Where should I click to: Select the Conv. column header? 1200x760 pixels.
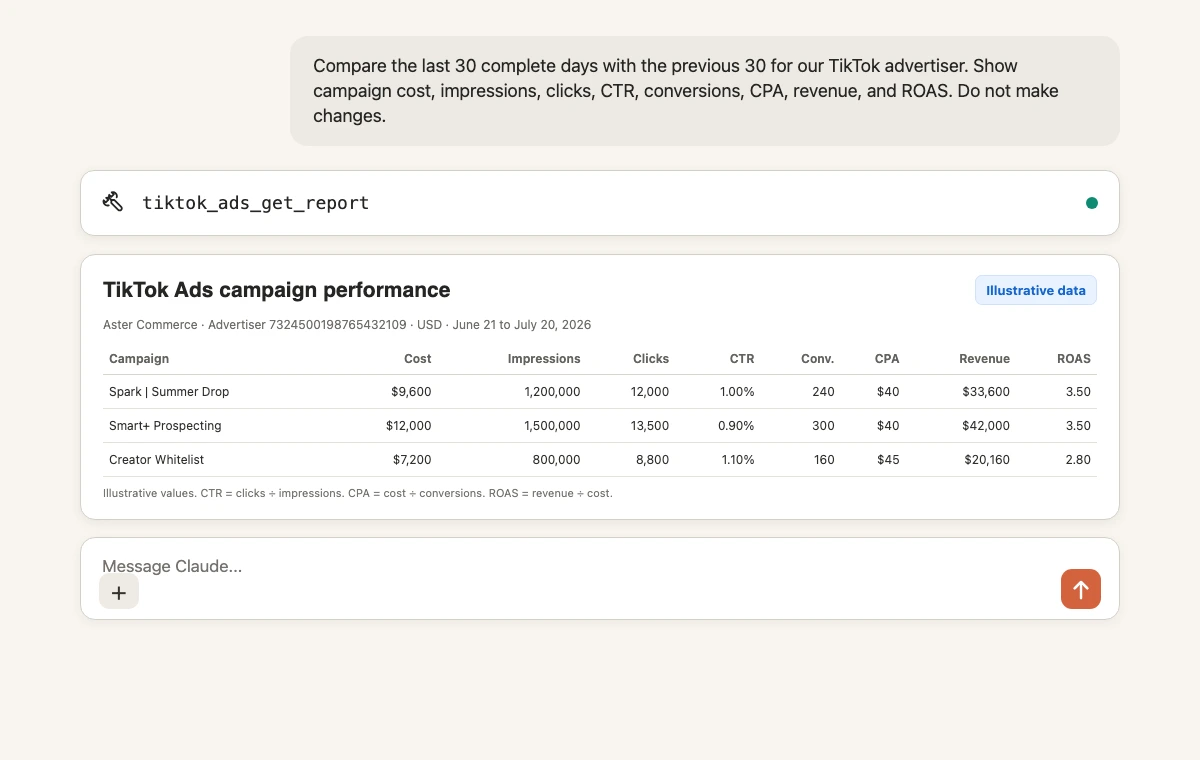(x=818, y=358)
